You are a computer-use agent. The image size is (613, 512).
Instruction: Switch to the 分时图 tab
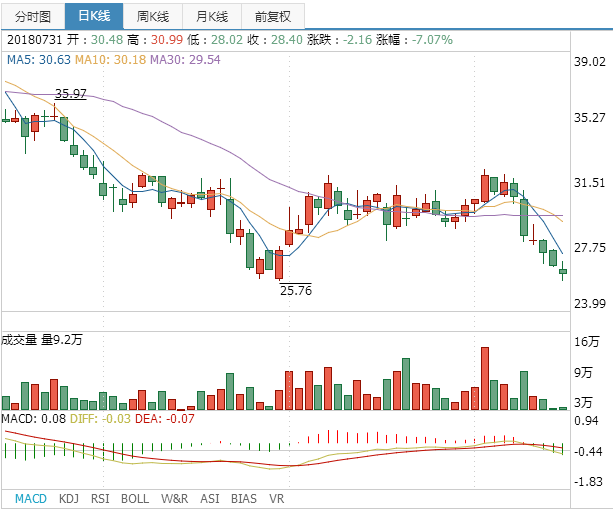point(33,16)
